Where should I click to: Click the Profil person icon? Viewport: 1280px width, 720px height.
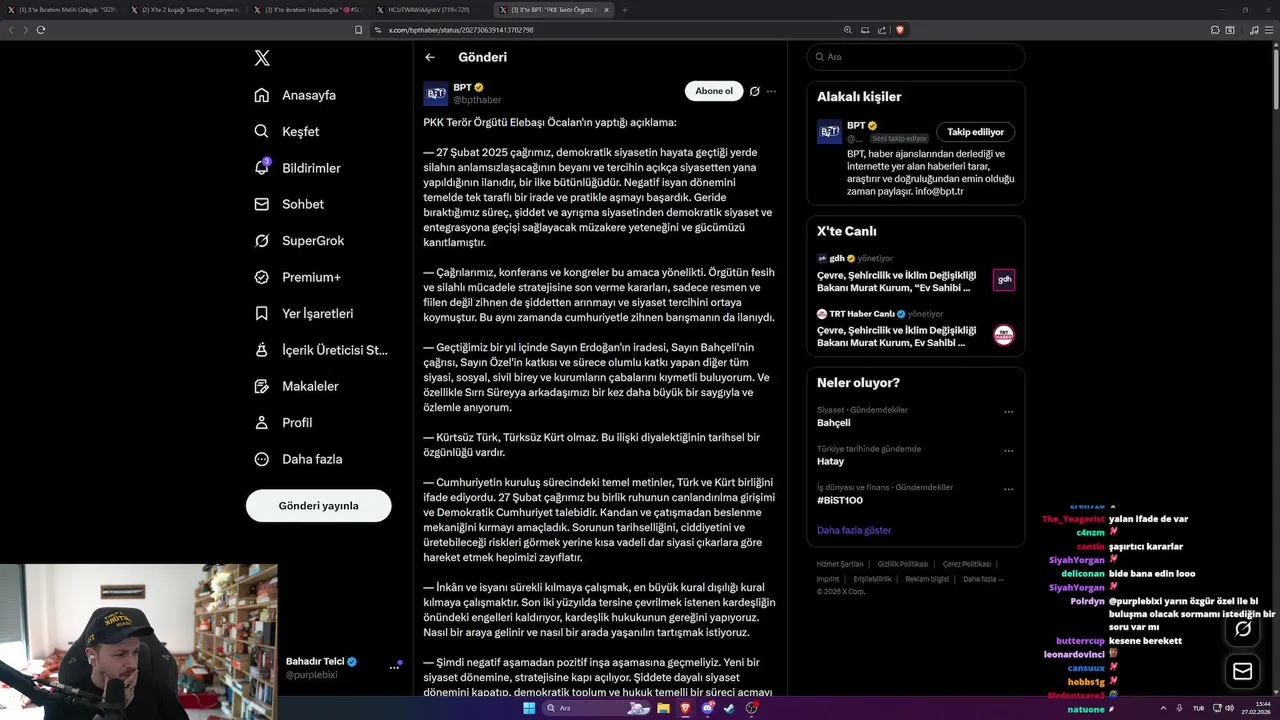(262, 423)
